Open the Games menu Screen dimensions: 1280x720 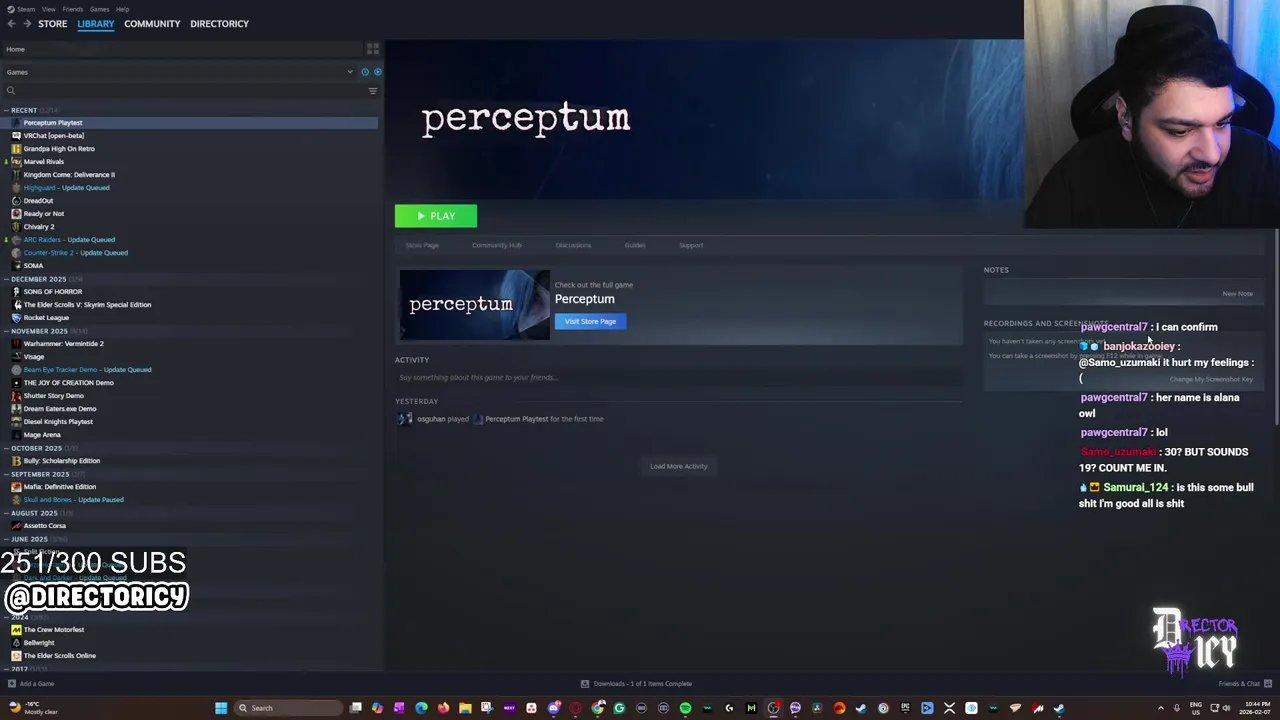tap(99, 9)
